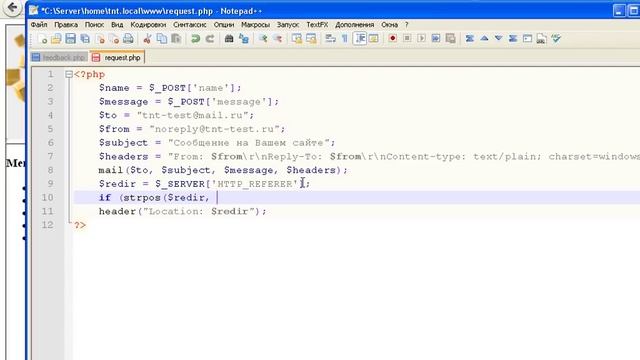Screen dimensions: 640x360
Task: Zoom in using the toolbar icon
Action: (263, 39)
